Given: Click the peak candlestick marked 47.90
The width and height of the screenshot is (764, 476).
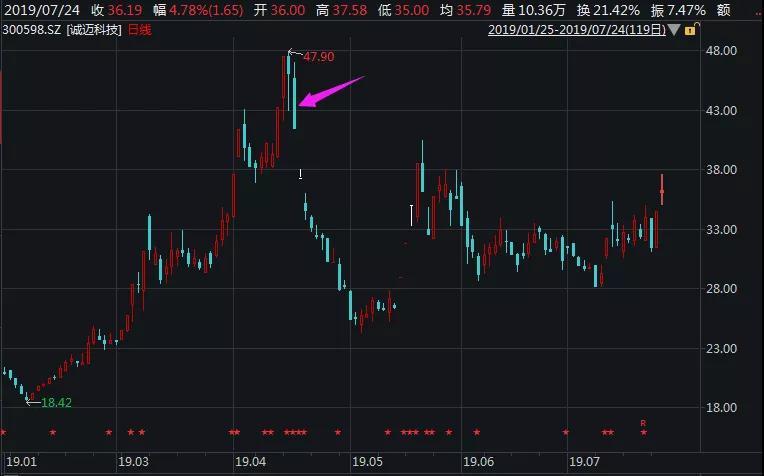Looking at the screenshot, I should tap(288, 80).
